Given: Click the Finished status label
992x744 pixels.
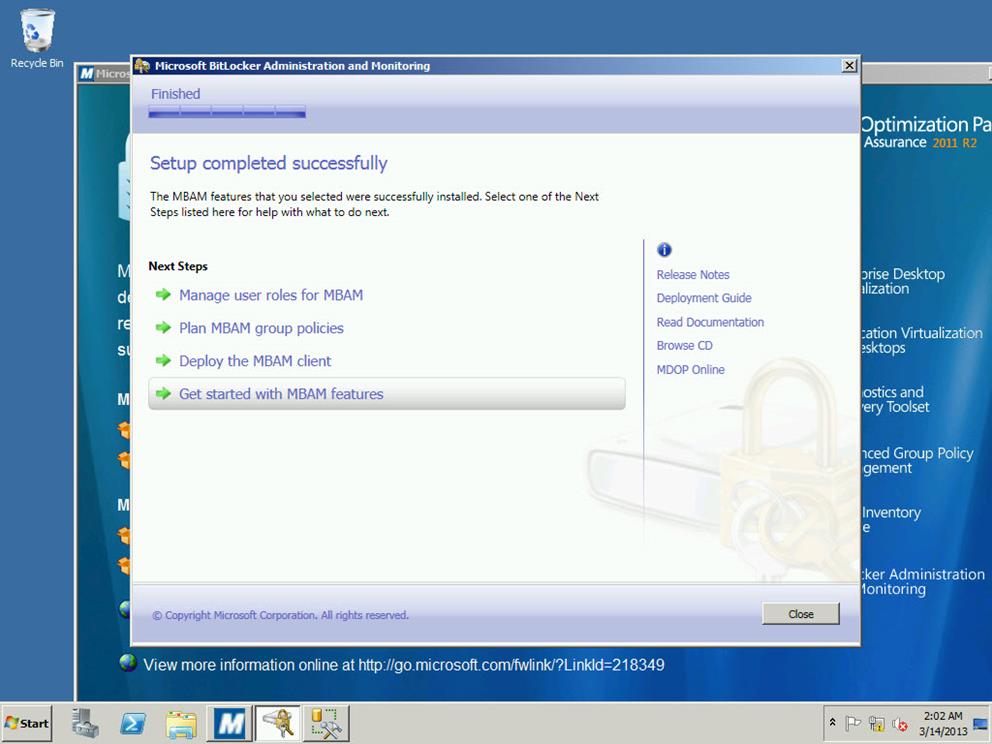Looking at the screenshot, I should coord(175,94).
